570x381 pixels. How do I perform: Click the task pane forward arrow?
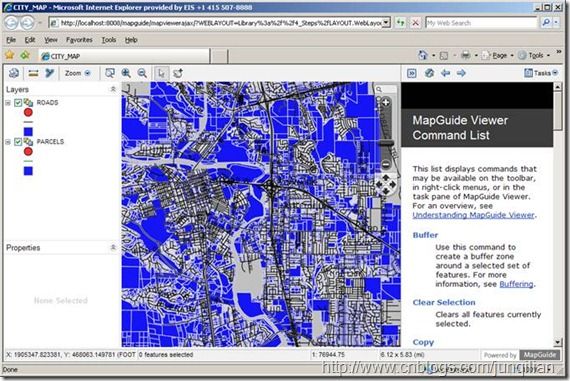461,73
